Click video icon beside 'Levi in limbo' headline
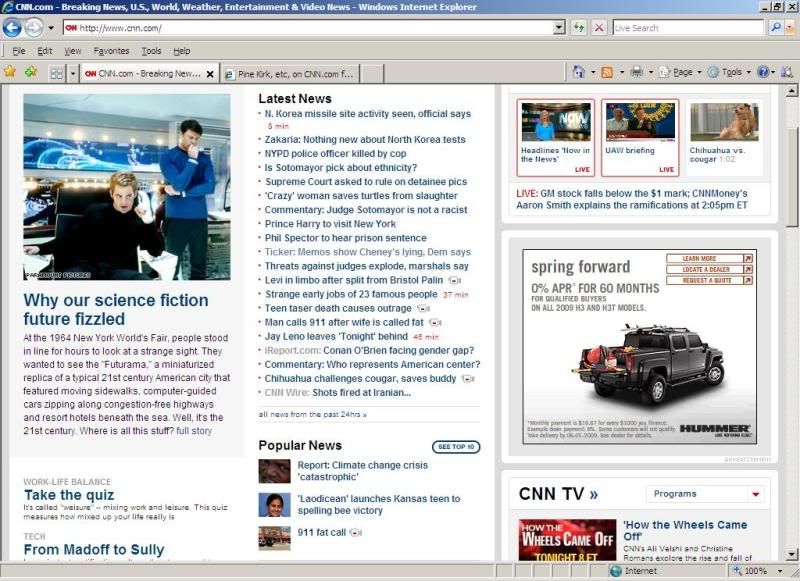 tap(454, 281)
